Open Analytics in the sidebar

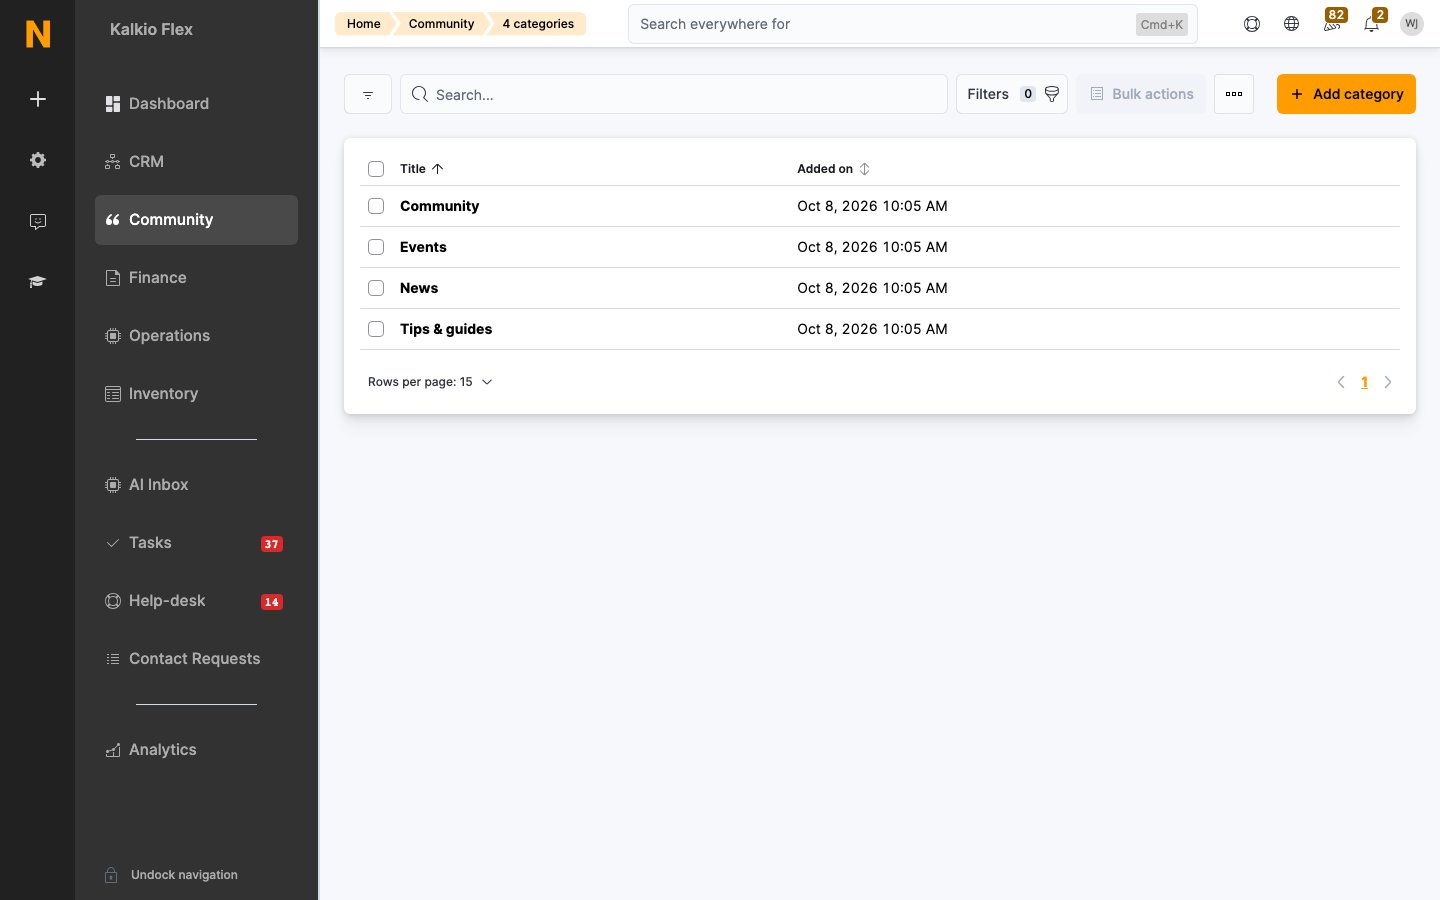click(196, 750)
